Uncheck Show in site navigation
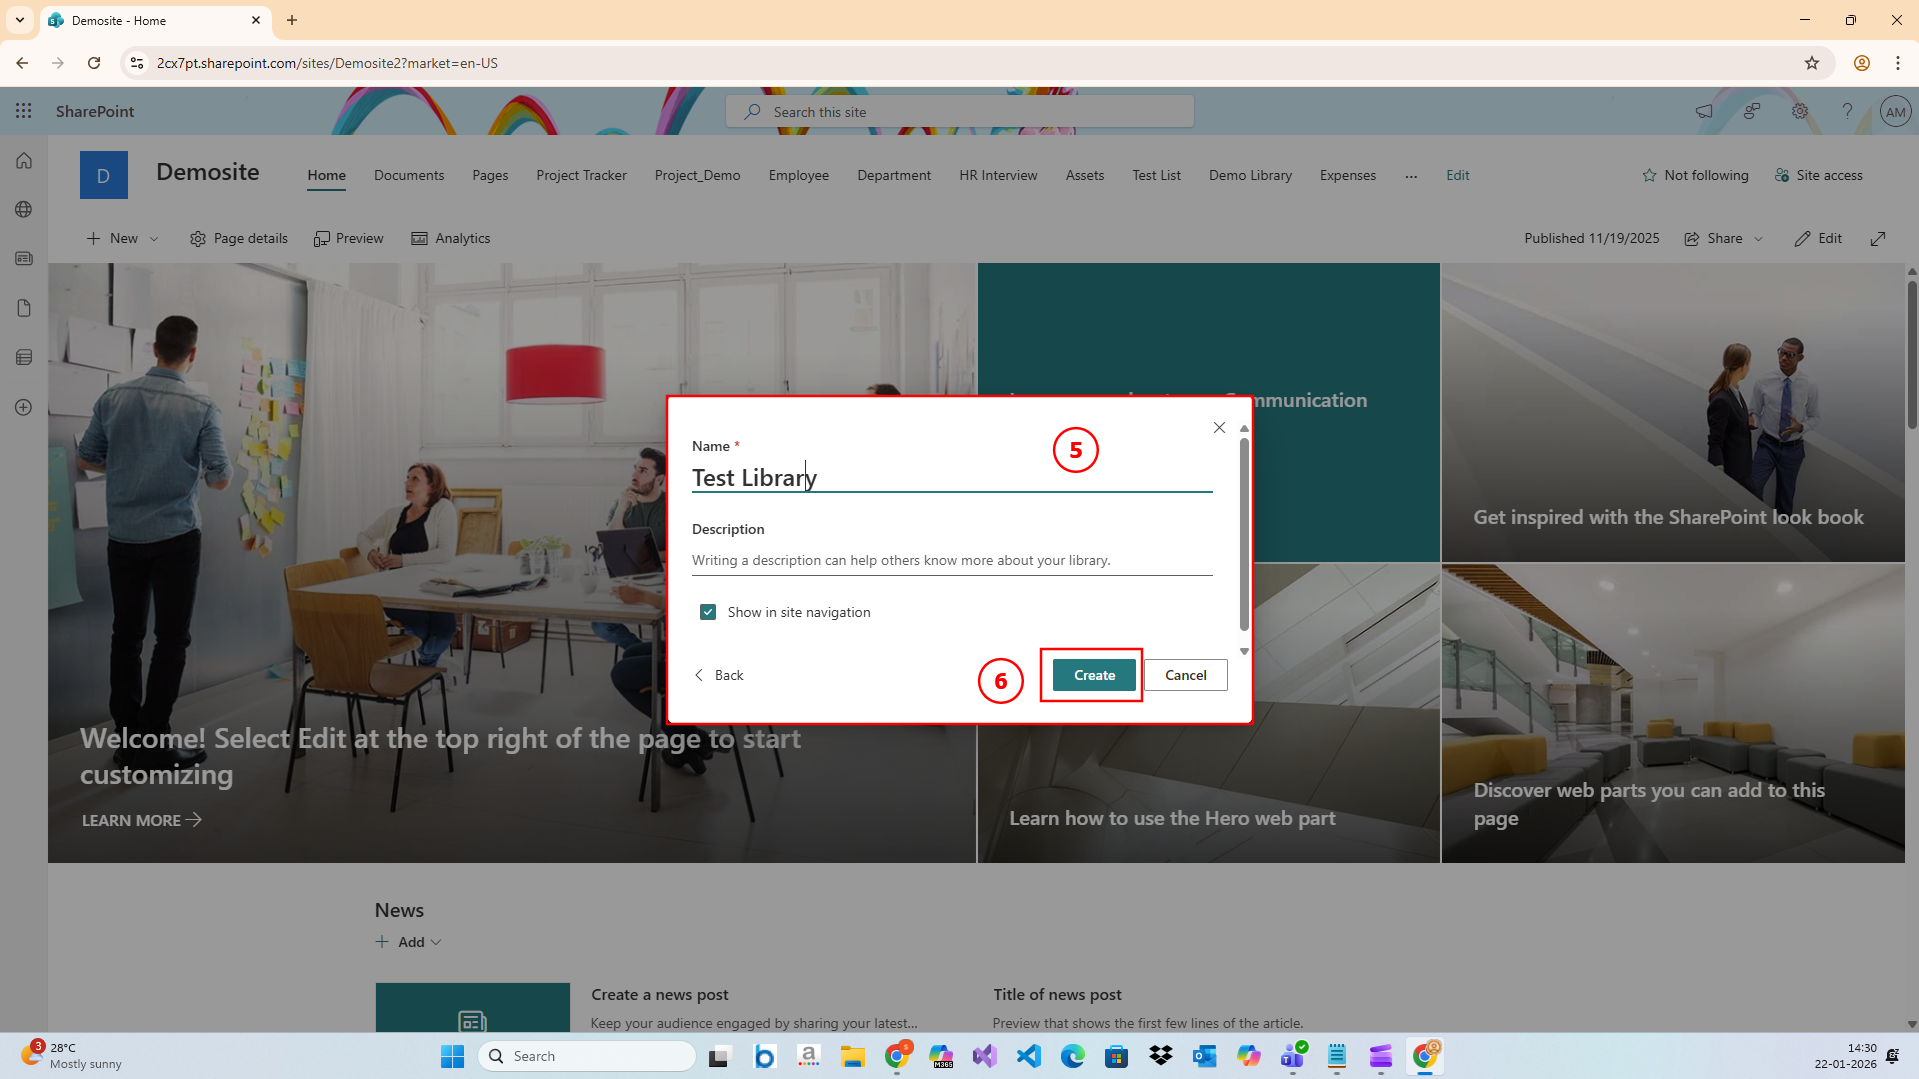Viewport: 1919px width, 1079px height. [x=708, y=612]
